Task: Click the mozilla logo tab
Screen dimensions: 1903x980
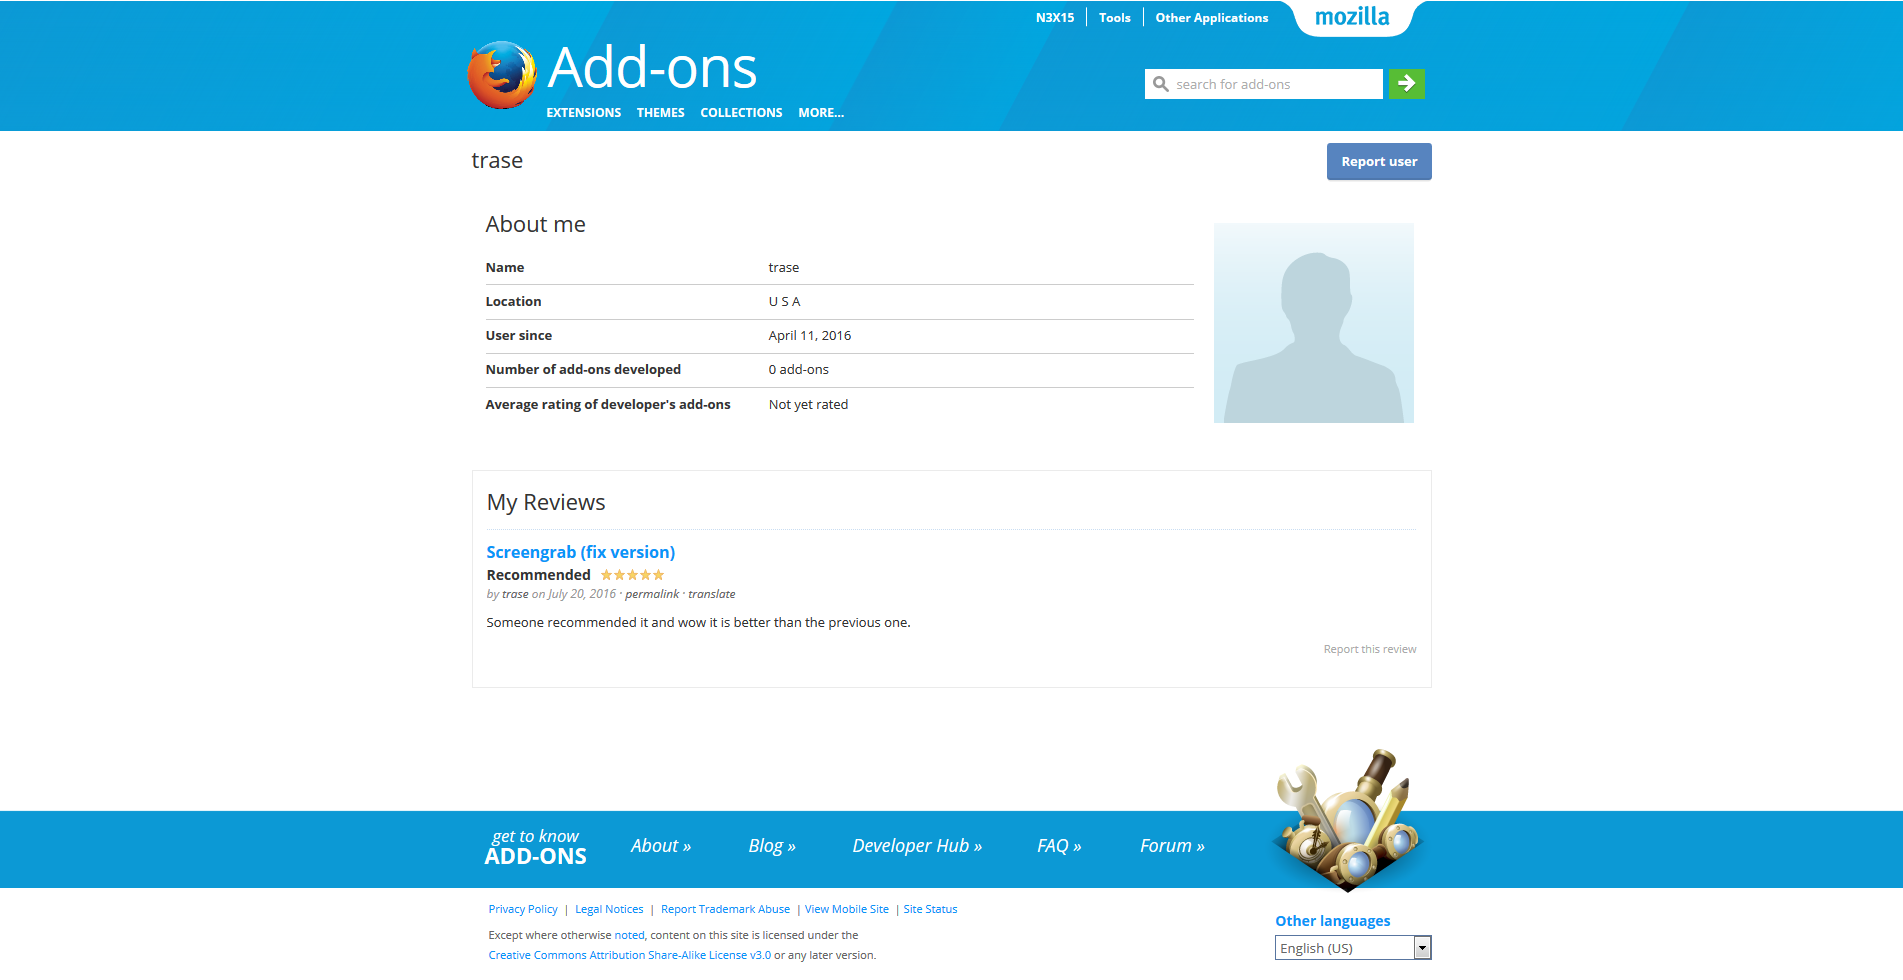Action: [x=1352, y=17]
